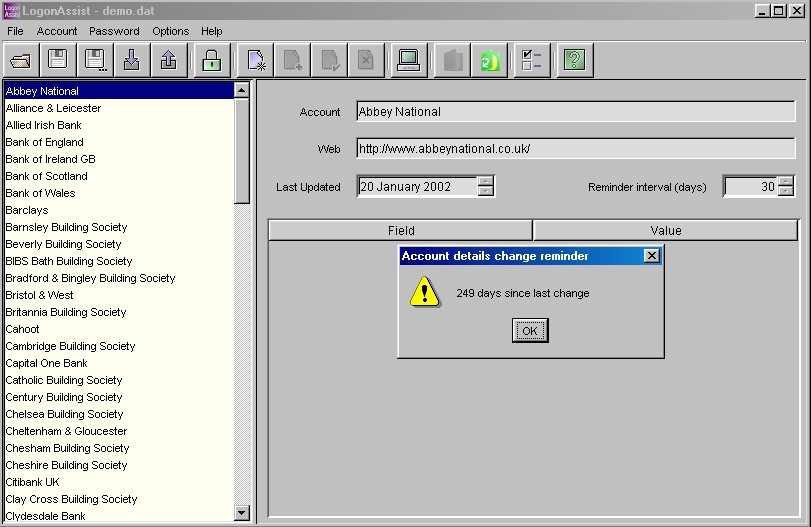Open the checklist options toolbar icon

point(532,60)
